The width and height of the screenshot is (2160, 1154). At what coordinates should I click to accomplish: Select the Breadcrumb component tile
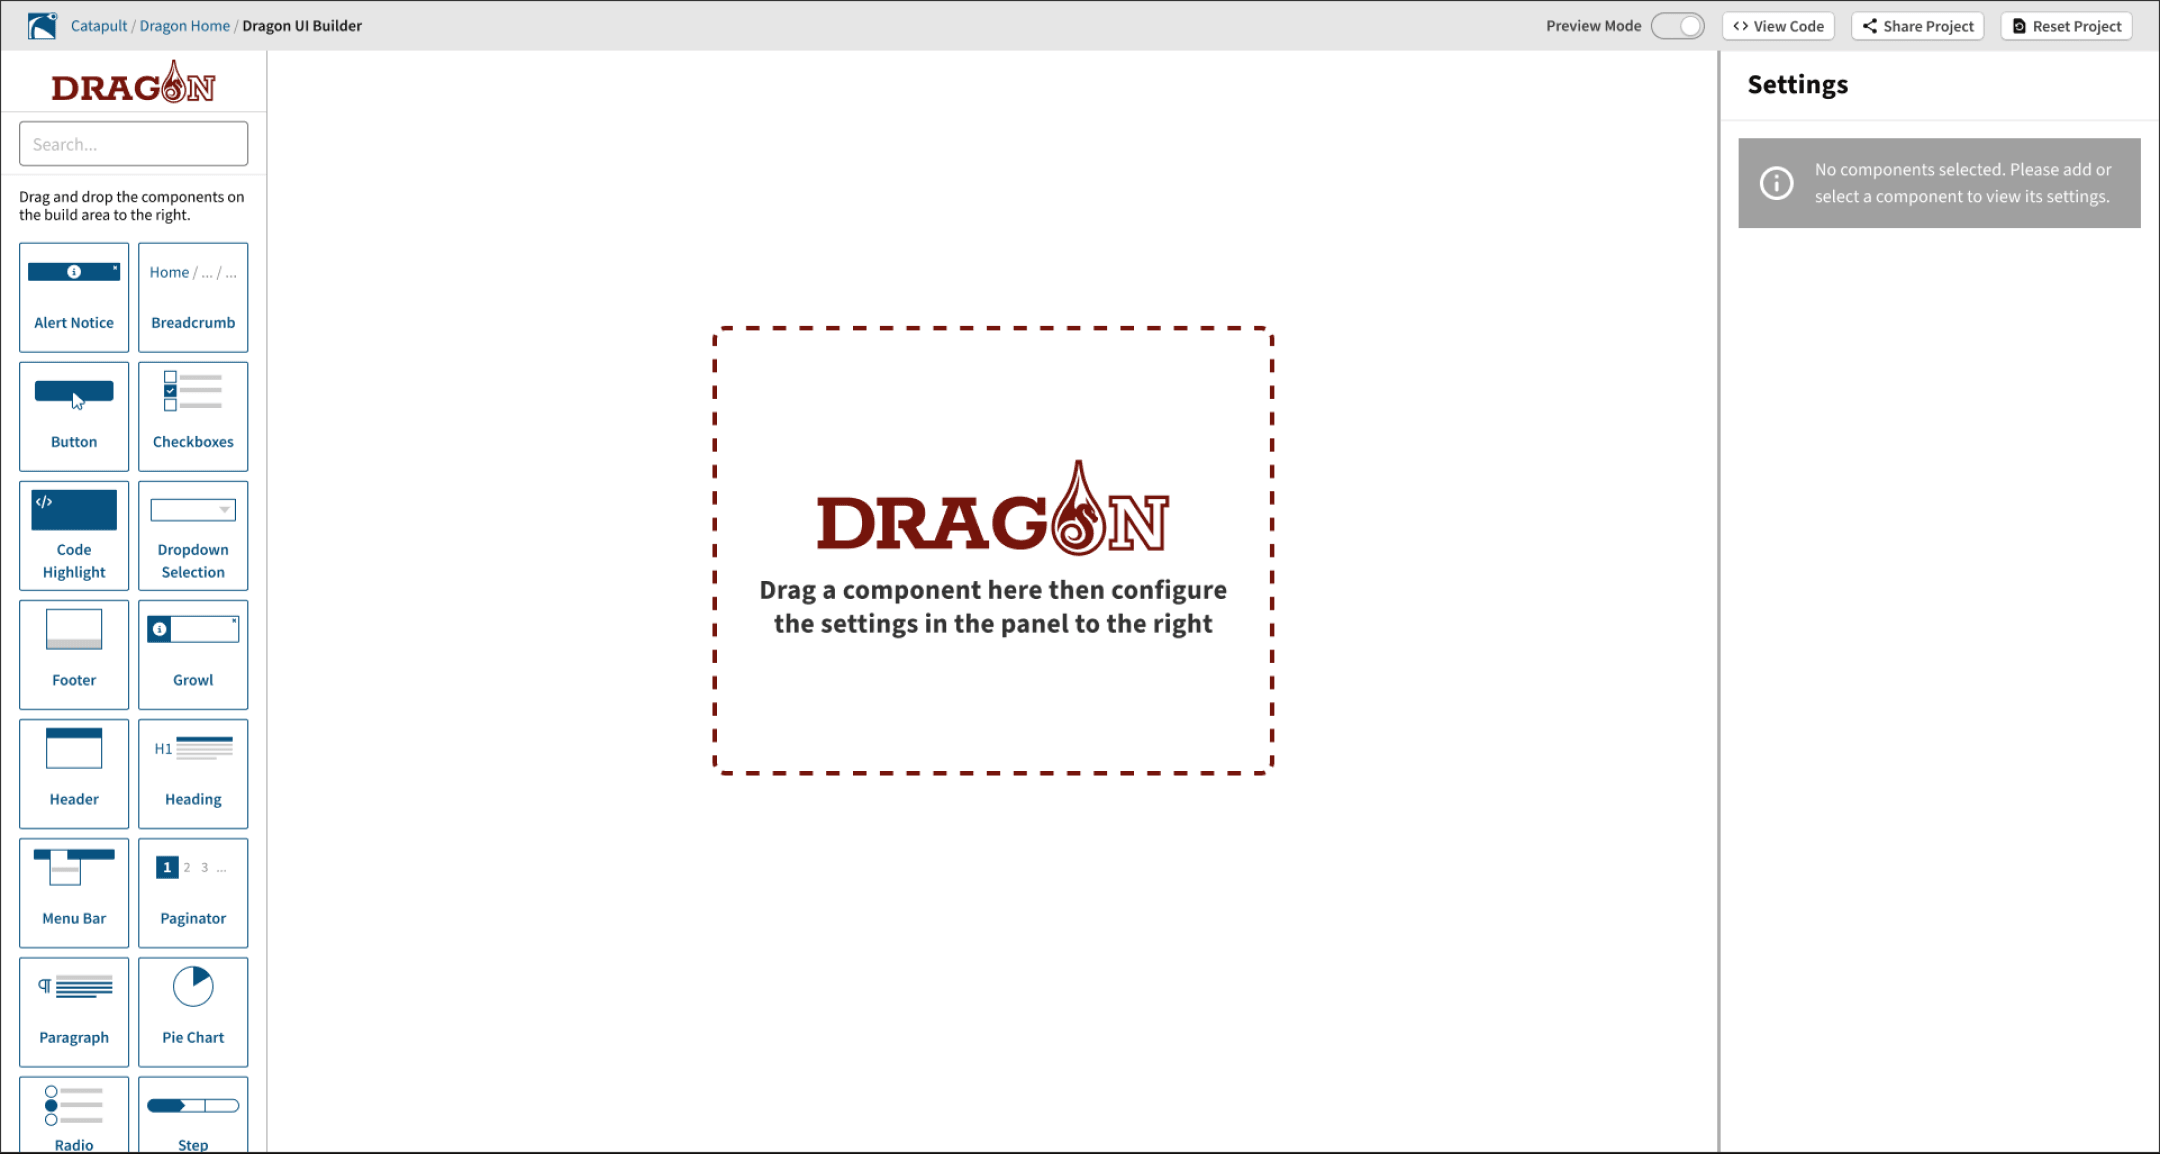(x=193, y=297)
